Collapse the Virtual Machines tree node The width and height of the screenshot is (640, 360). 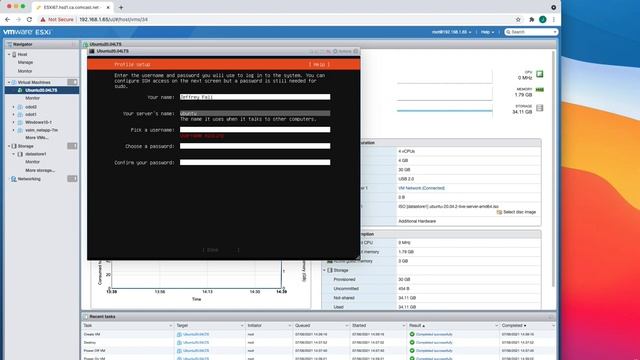coord(9,82)
